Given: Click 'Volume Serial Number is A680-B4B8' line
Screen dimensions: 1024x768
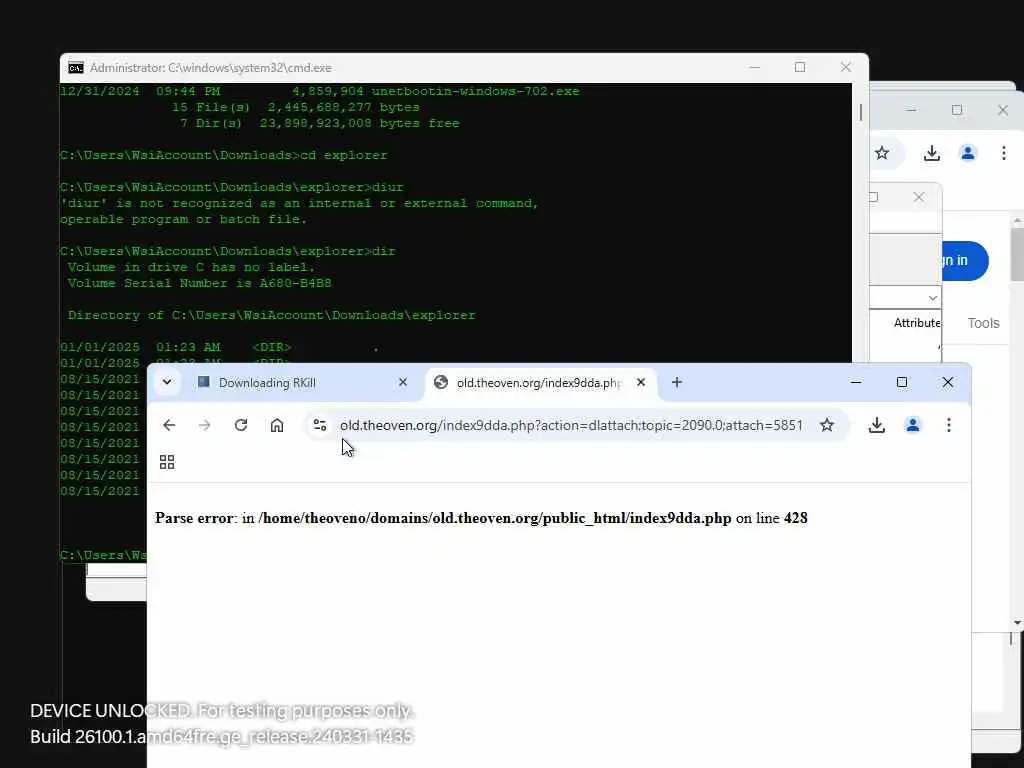Looking at the screenshot, I should 199,283.
